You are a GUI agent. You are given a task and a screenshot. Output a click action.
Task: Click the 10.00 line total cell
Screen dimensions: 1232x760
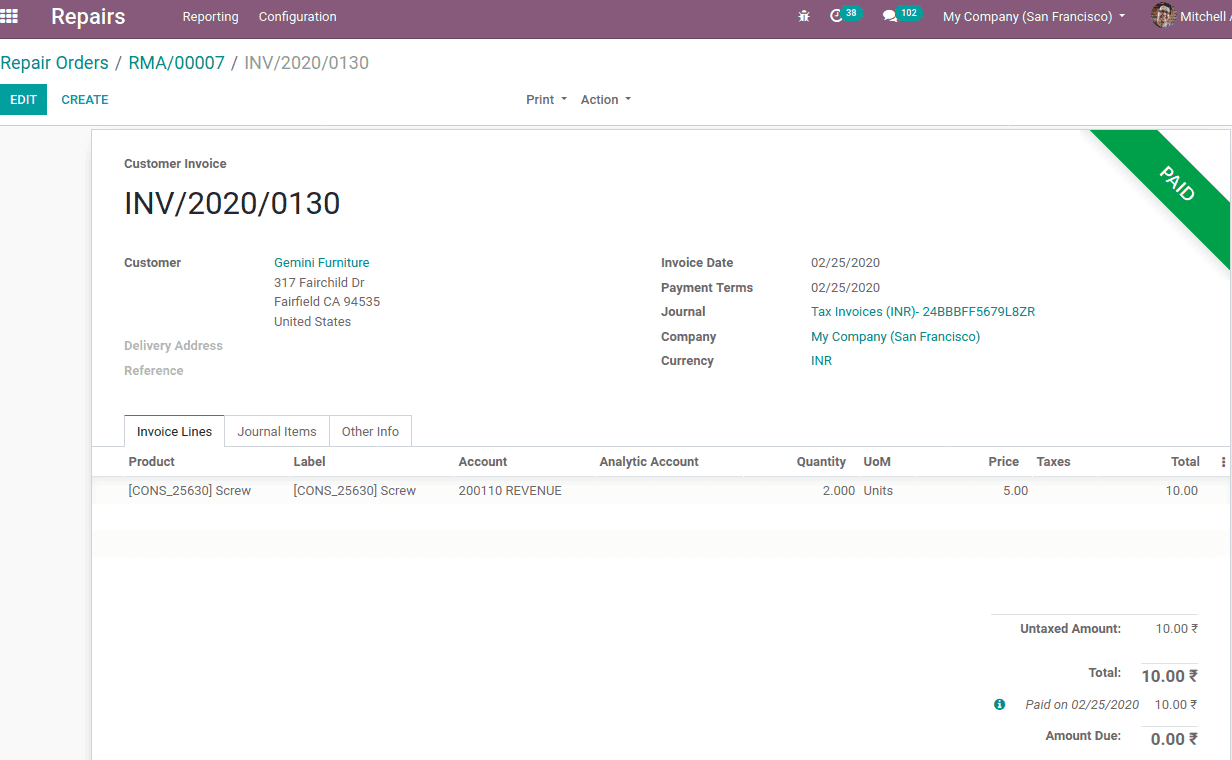point(1182,491)
